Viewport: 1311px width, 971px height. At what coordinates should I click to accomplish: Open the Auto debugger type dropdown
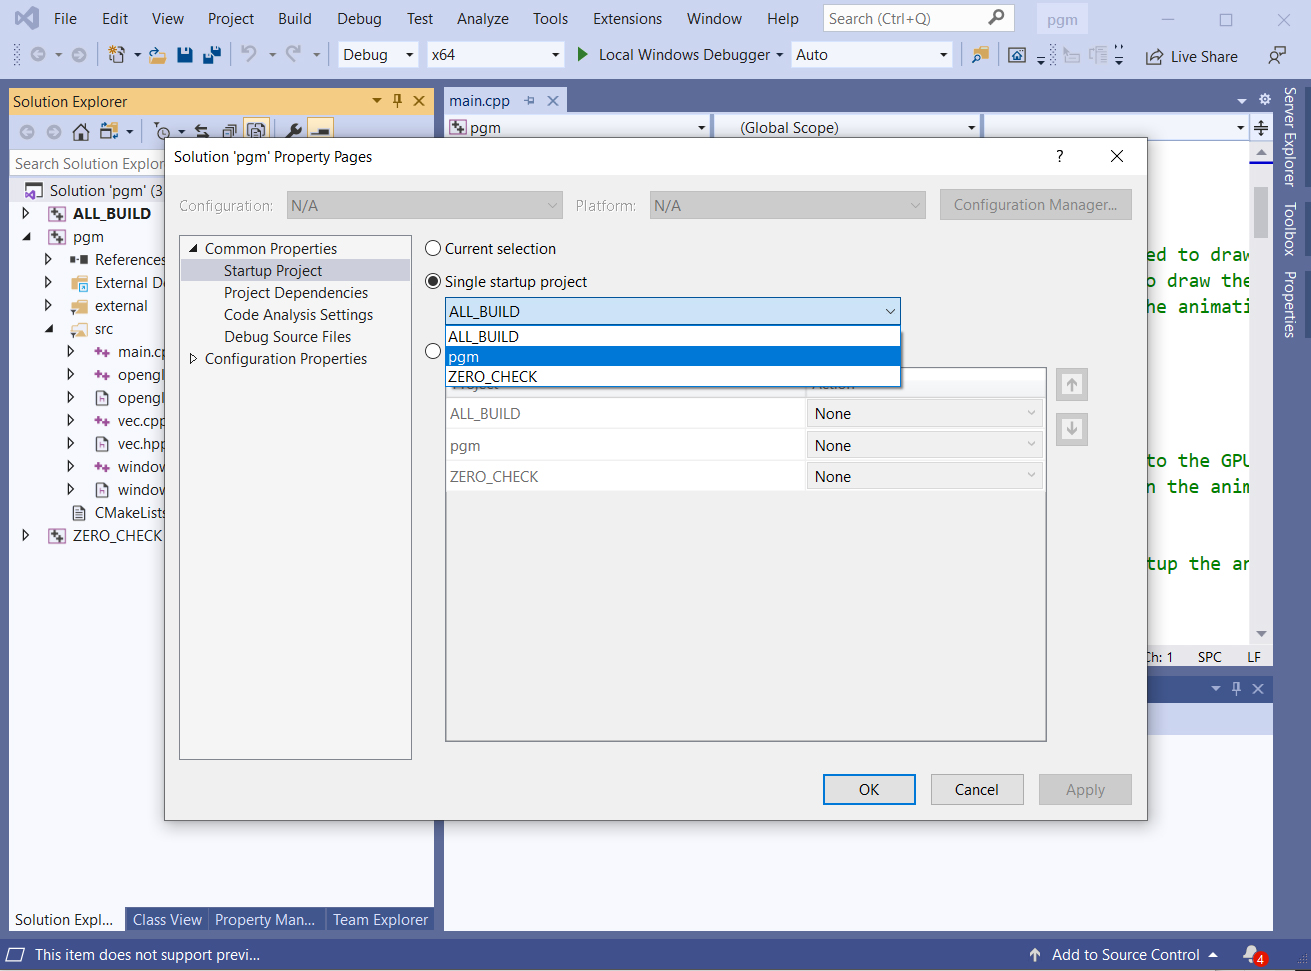pyautogui.click(x=872, y=55)
